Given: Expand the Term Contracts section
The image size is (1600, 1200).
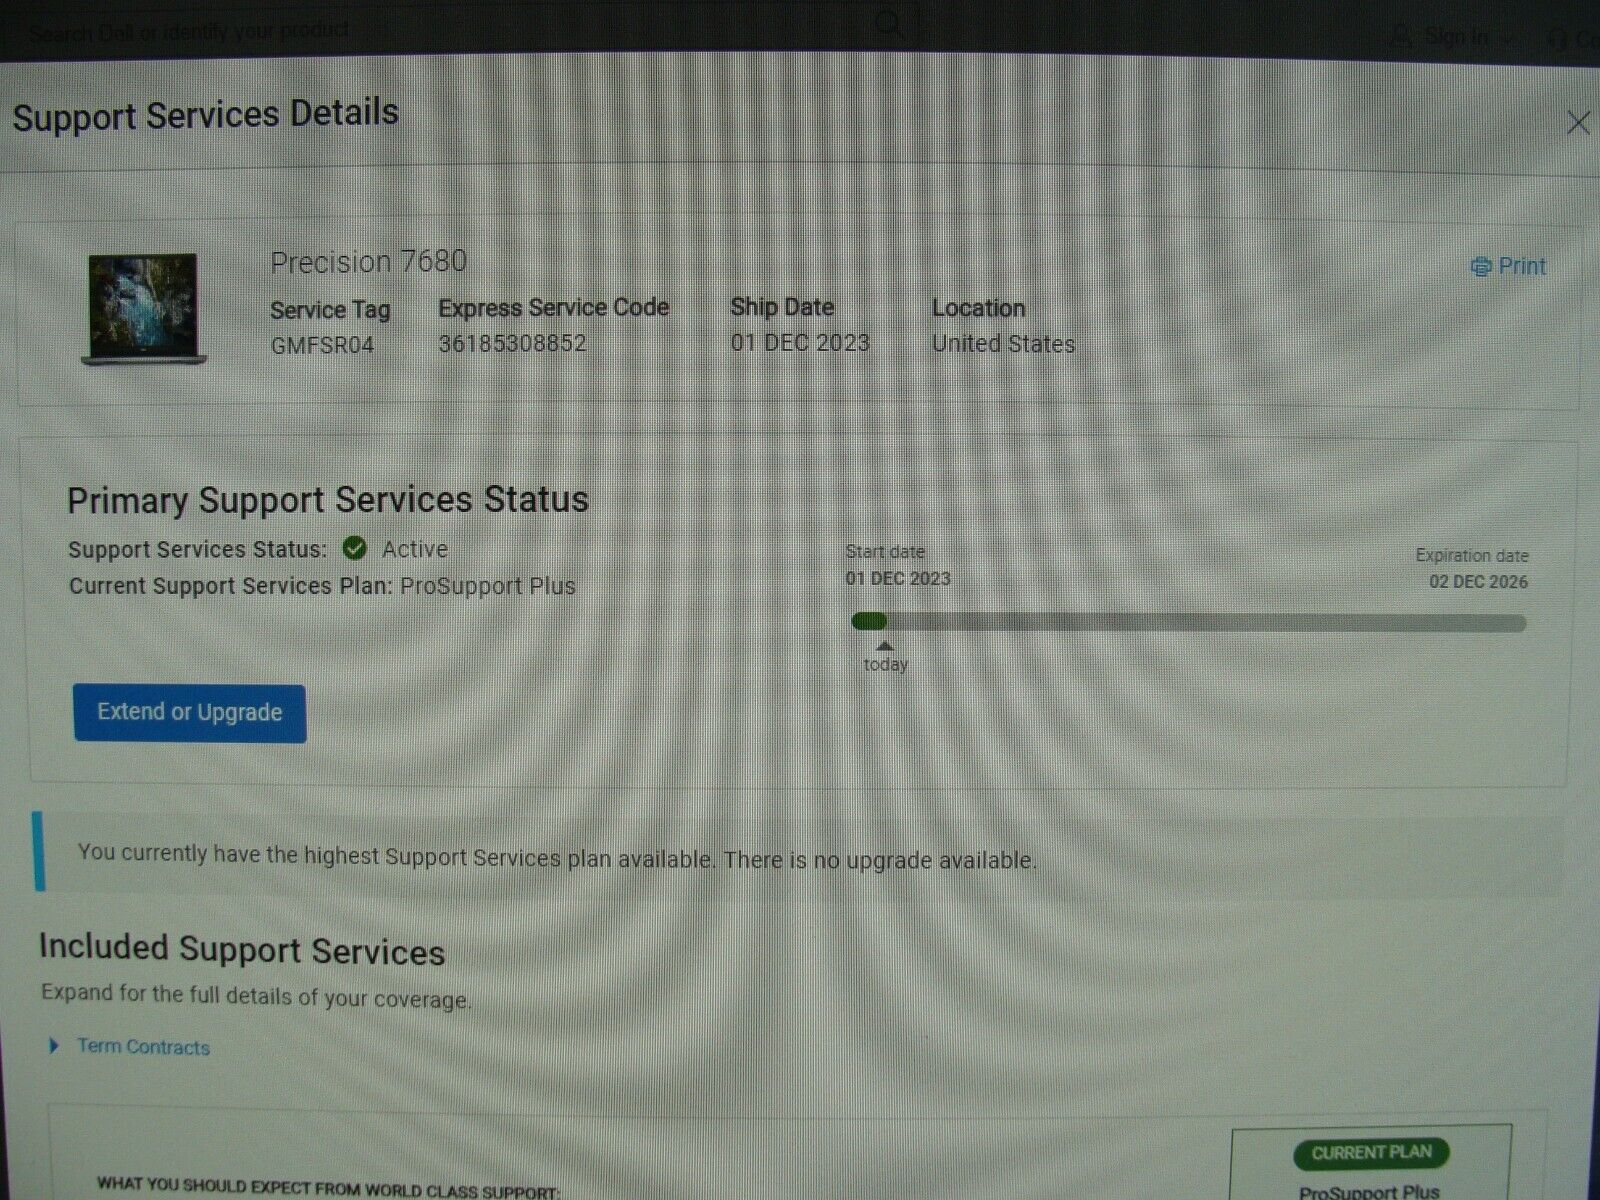Looking at the screenshot, I should [x=54, y=1046].
